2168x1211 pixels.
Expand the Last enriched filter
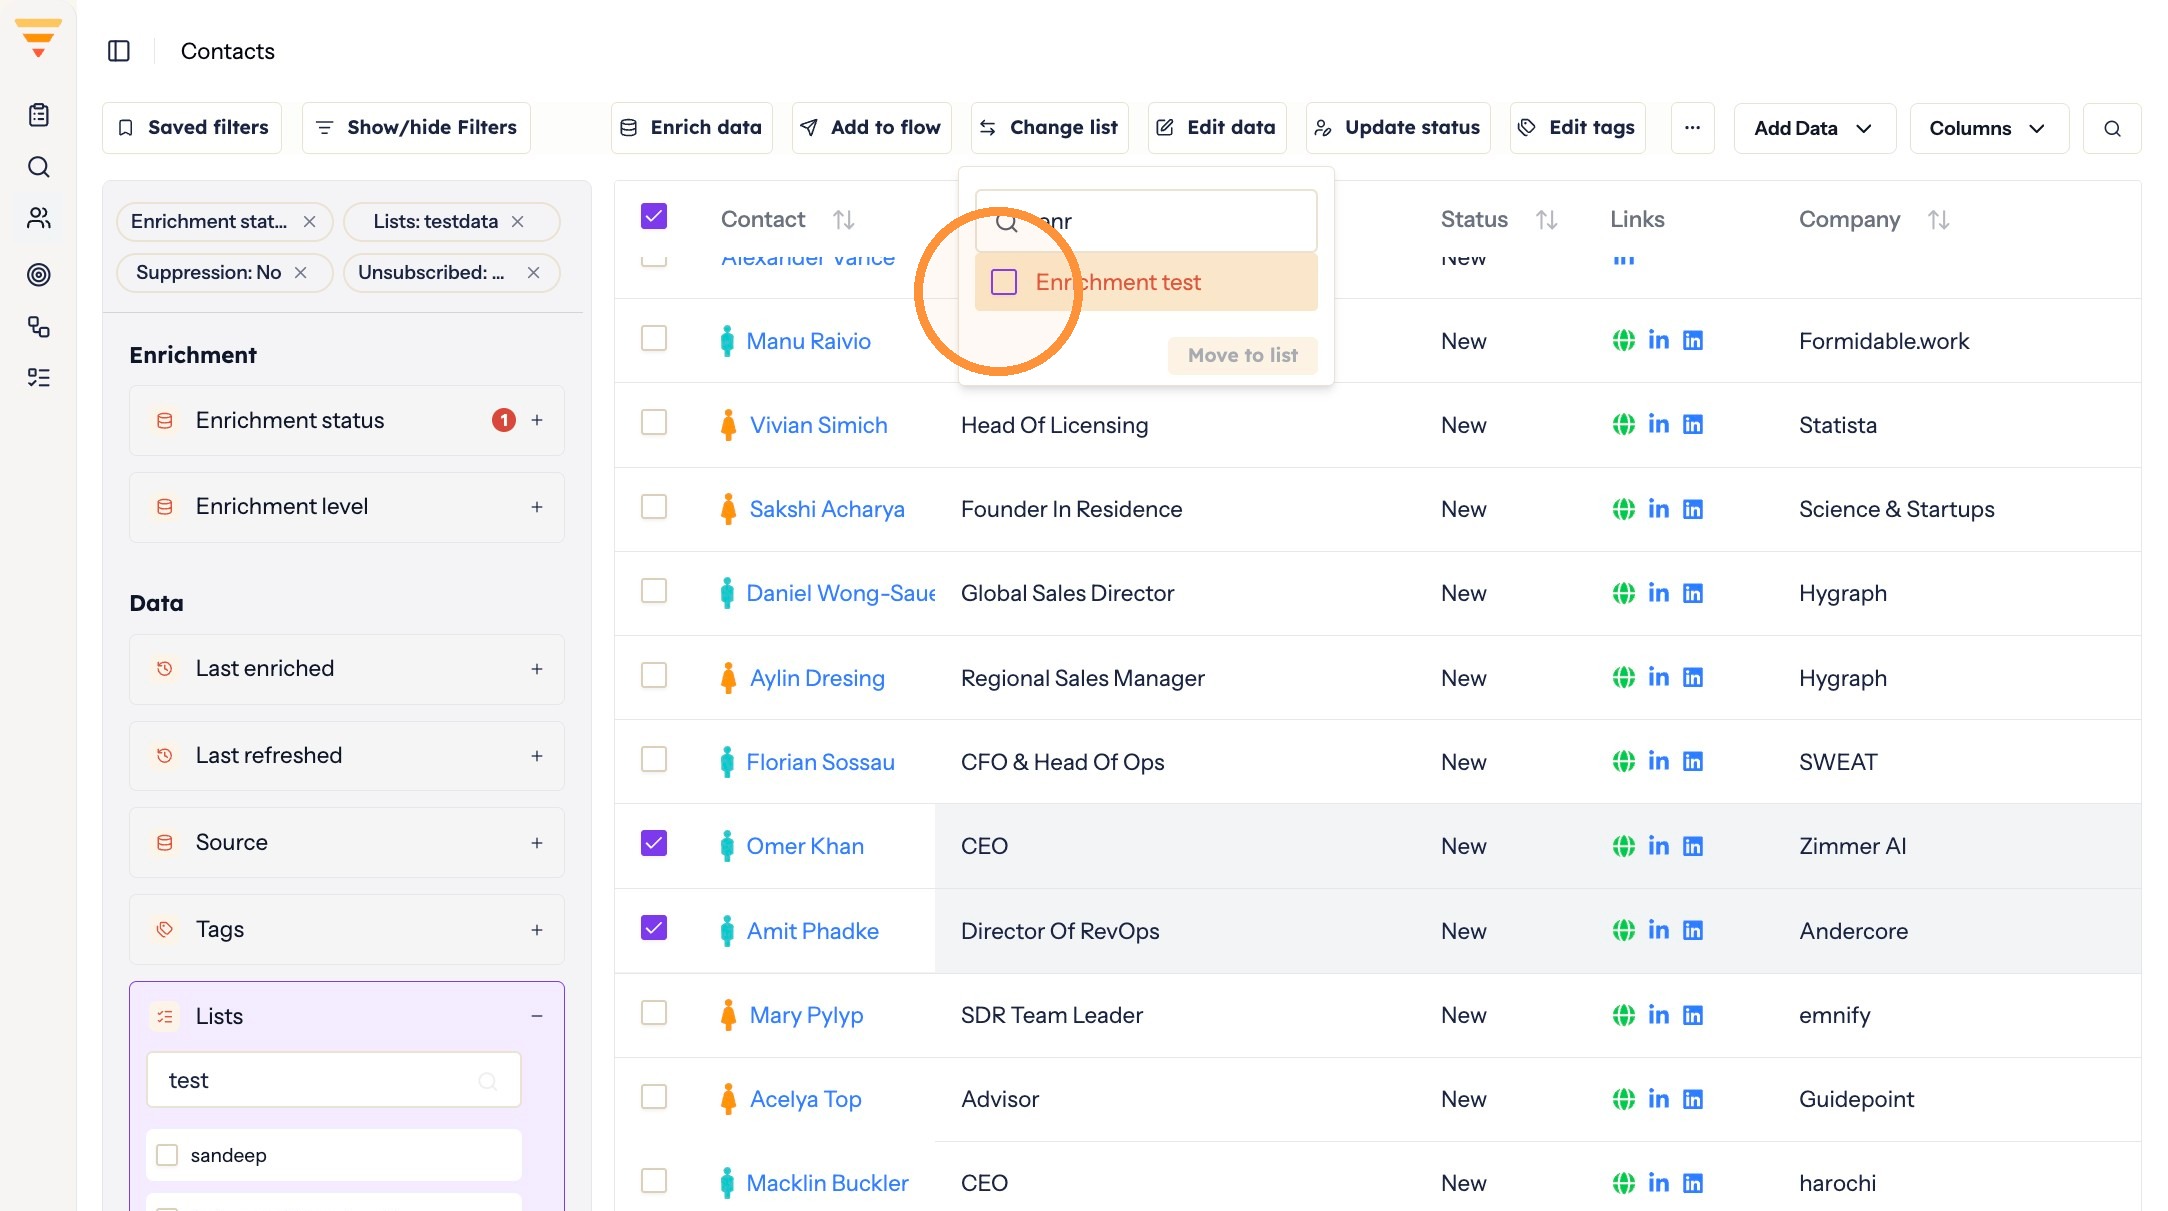pos(537,669)
